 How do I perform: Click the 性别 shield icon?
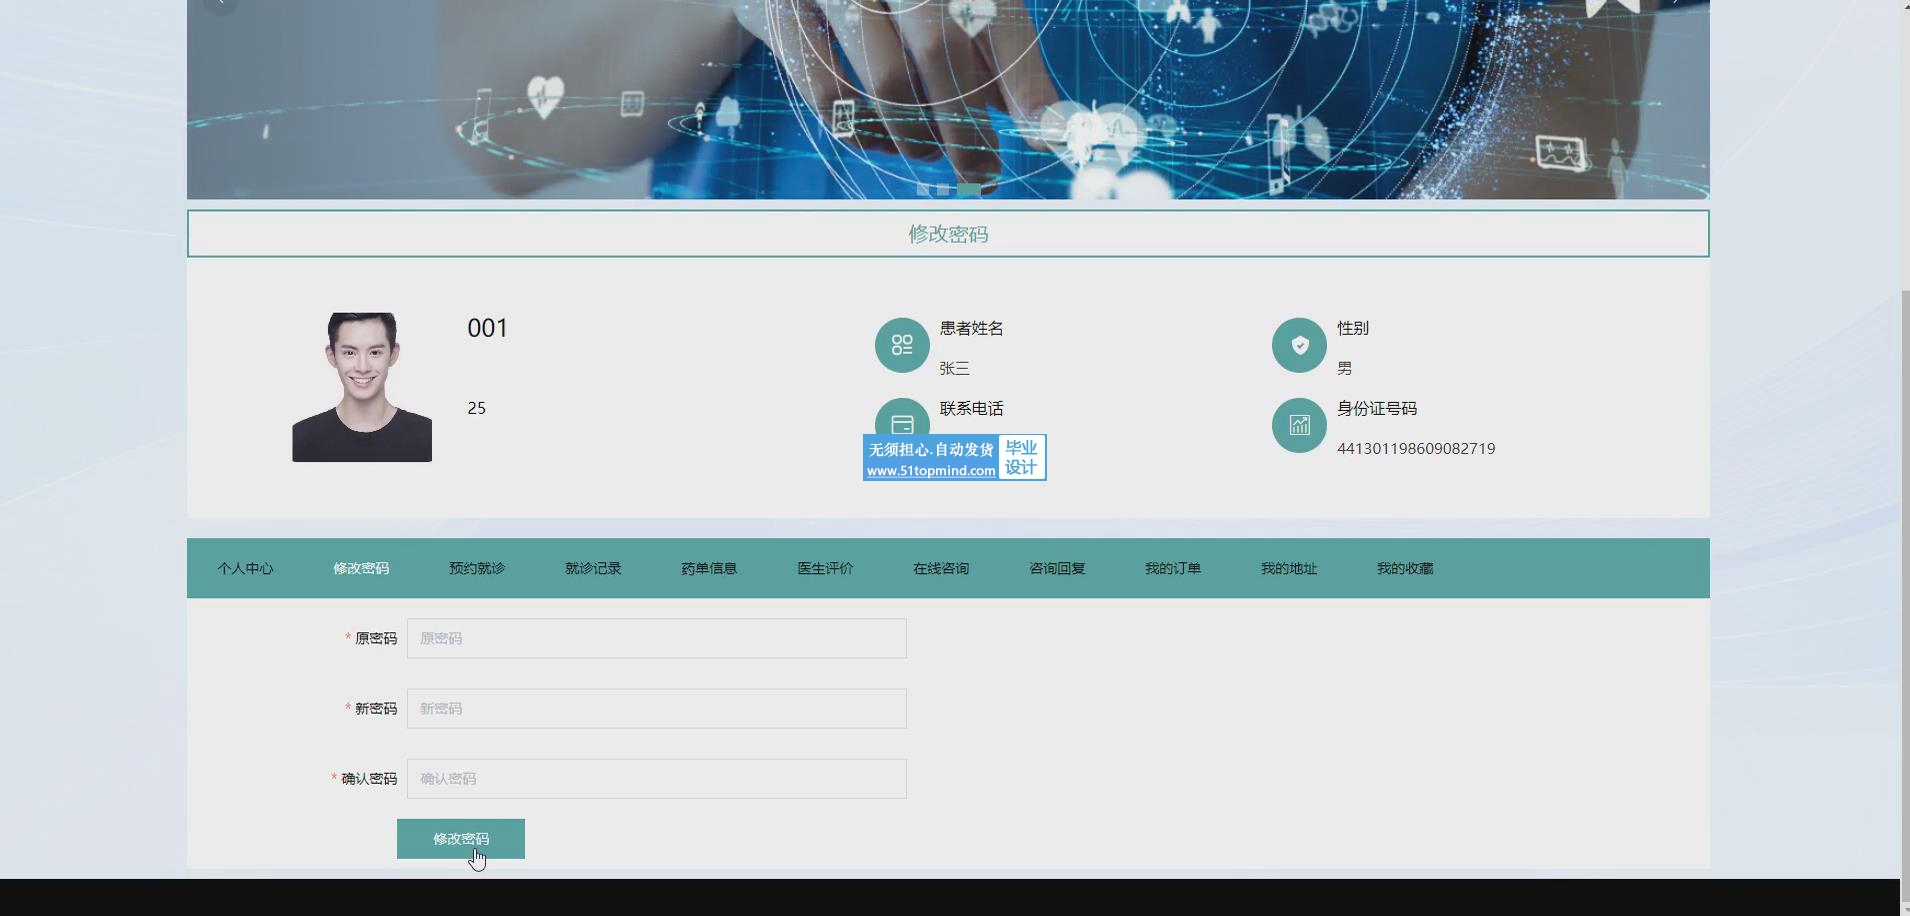coord(1299,345)
